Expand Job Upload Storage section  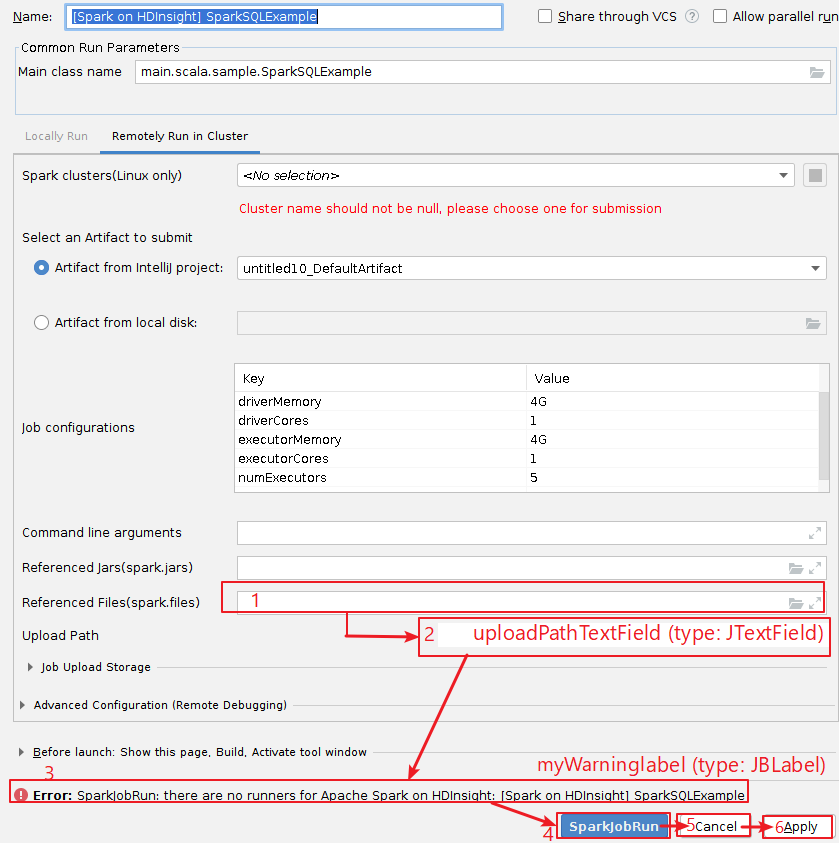tap(31, 667)
